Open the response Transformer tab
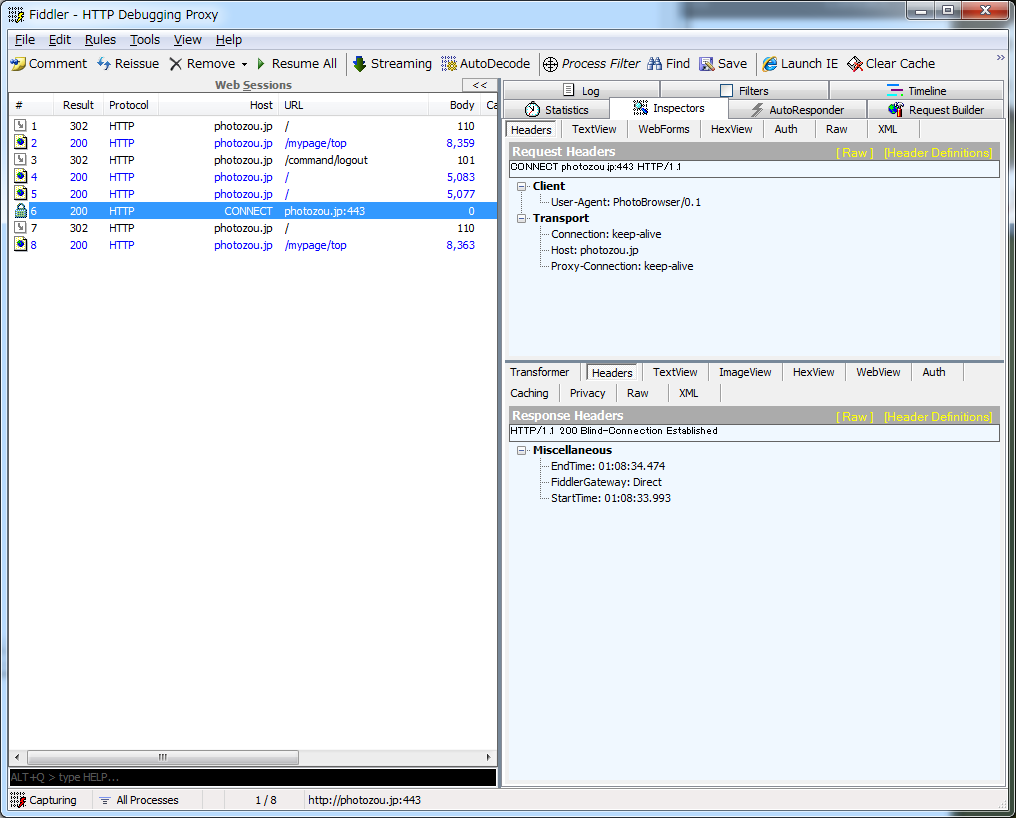This screenshot has width=1016, height=818. 539,372
